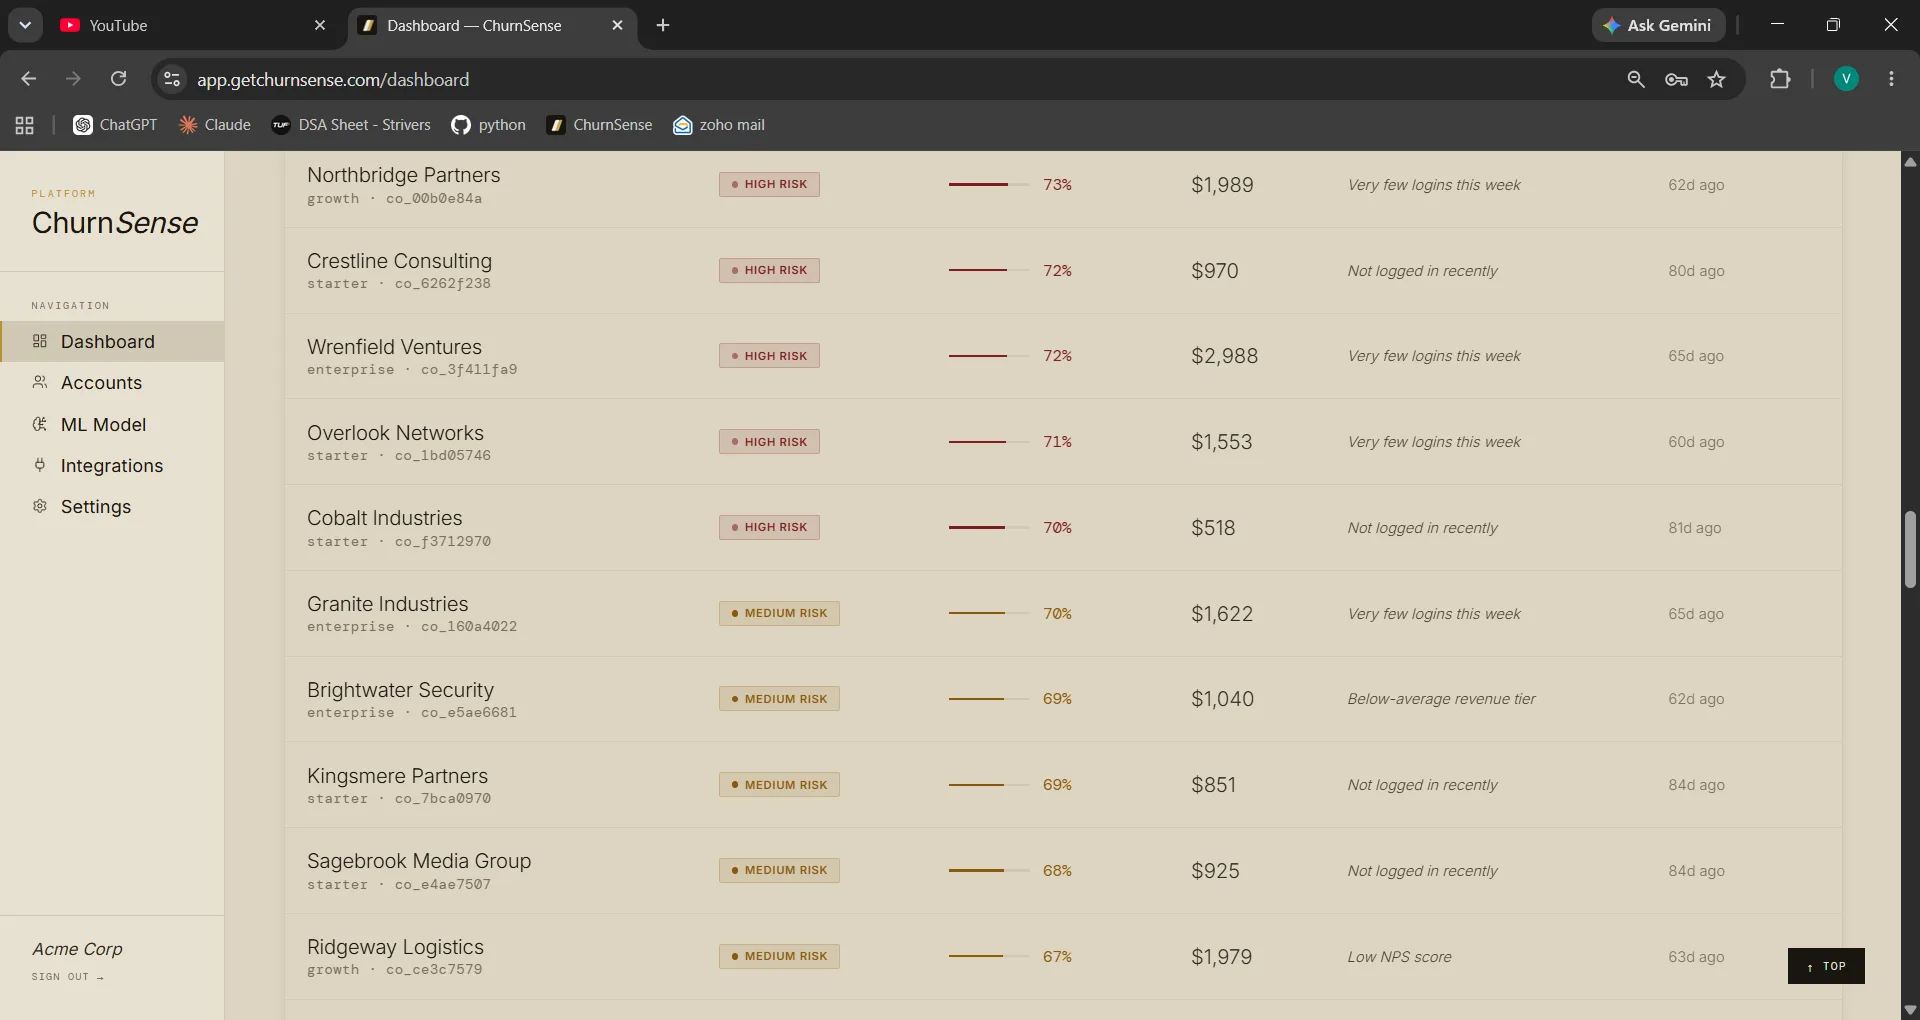
Task: Close the Dashboard — ChurnSense tab
Action: tap(617, 26)
